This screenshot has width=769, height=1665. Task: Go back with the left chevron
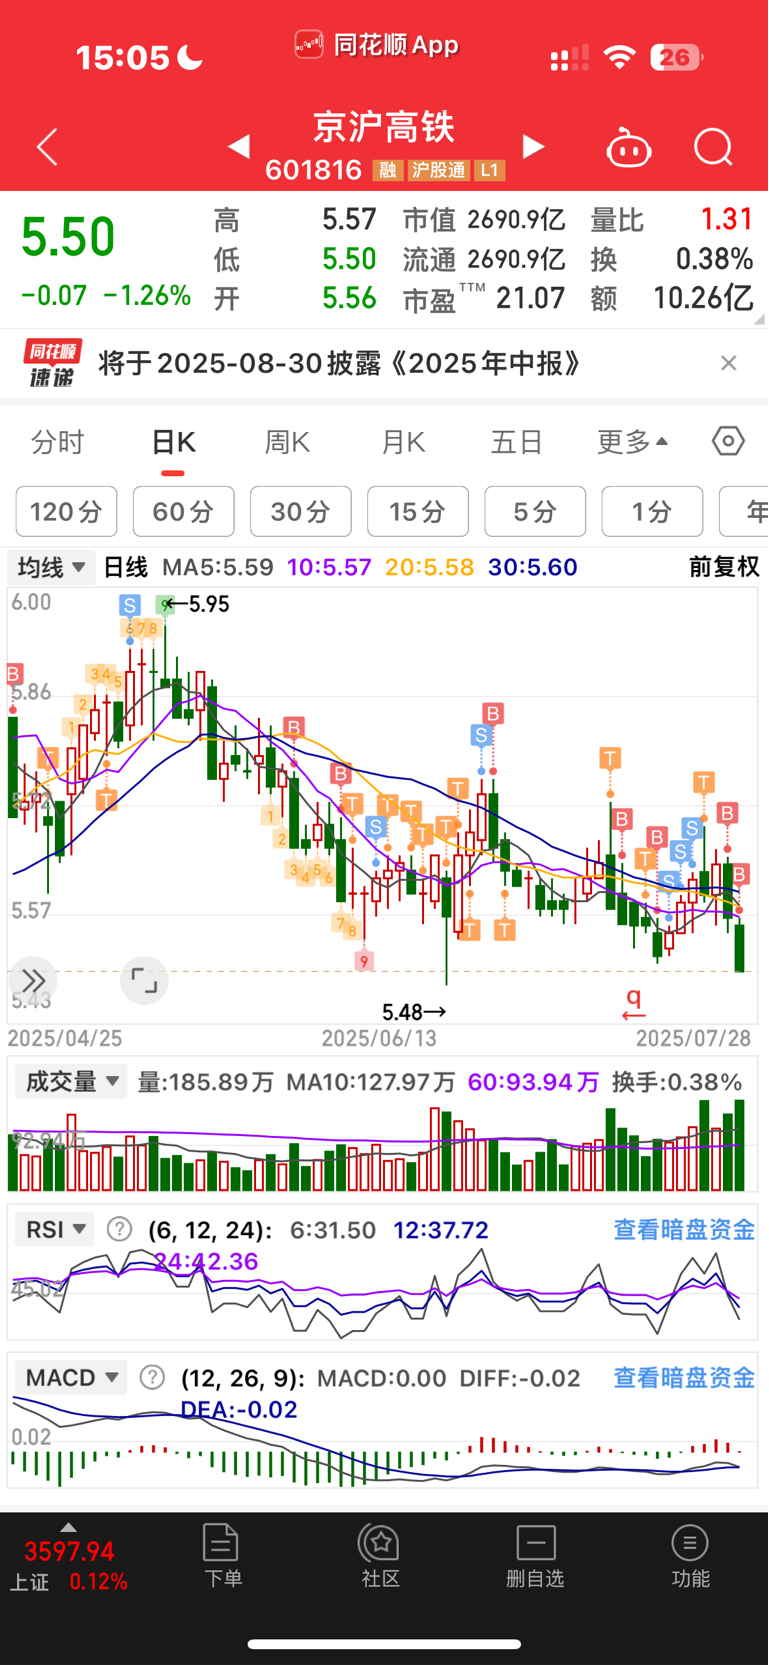coord(47,147)
